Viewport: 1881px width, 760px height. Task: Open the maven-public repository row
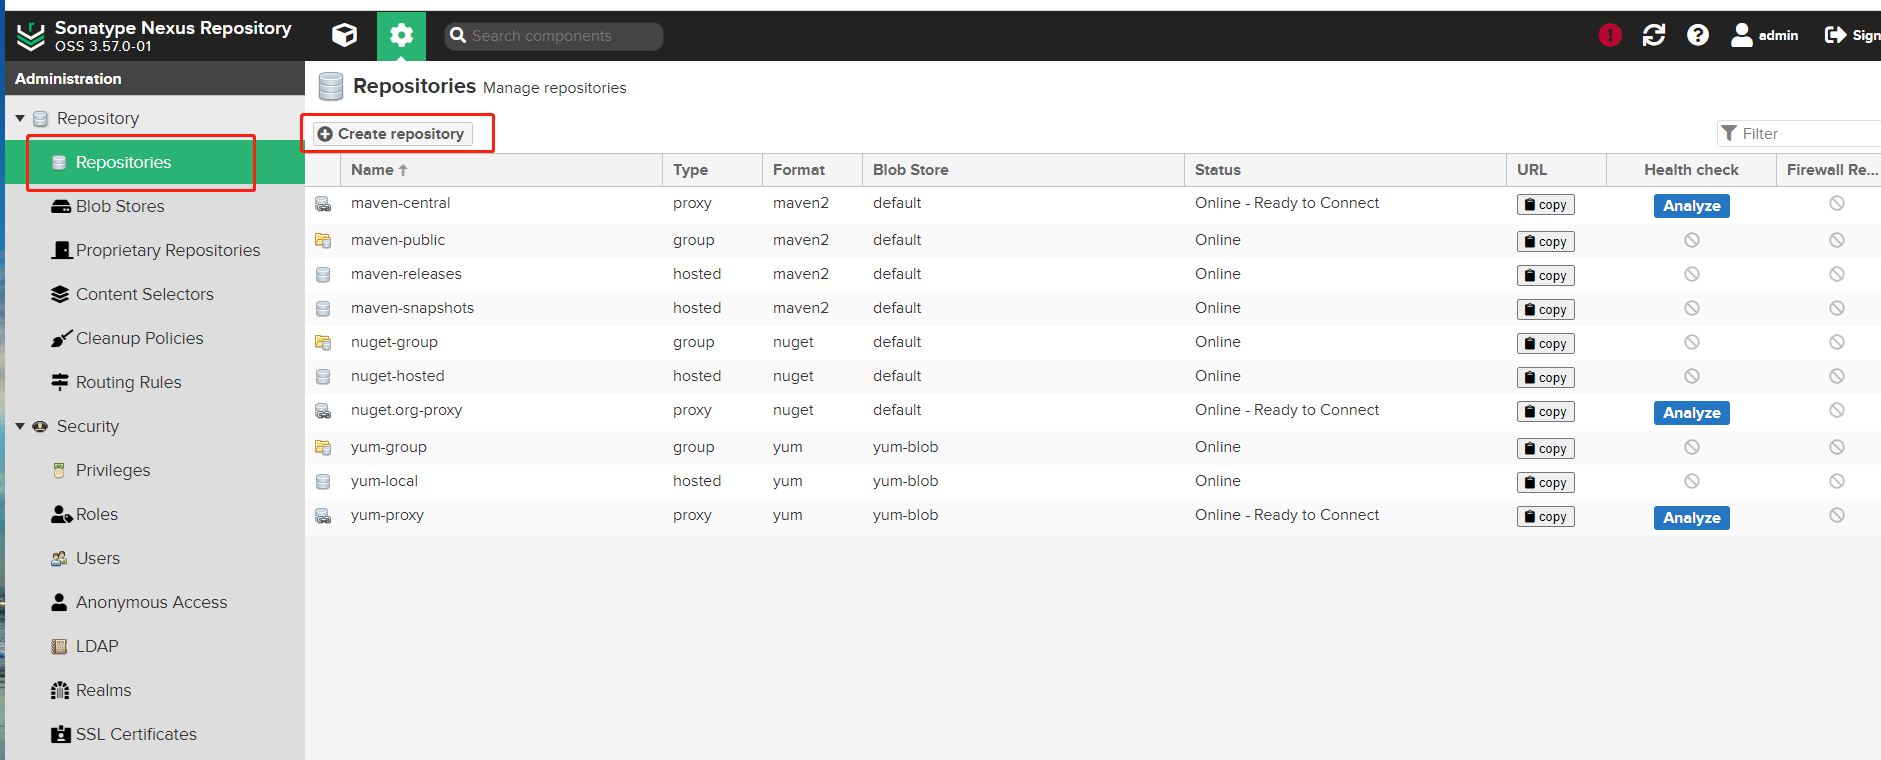(1093, 240)
